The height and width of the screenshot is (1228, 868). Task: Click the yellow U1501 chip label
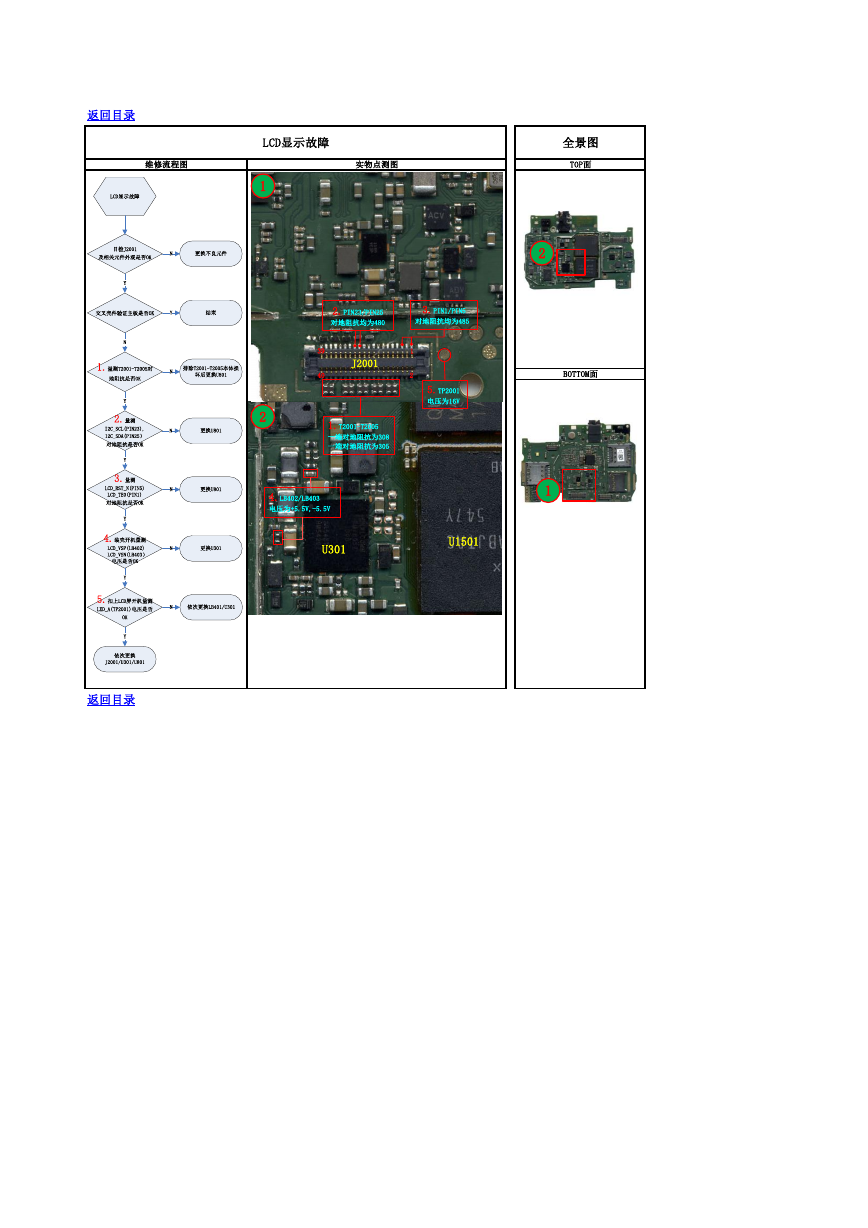coord(463,541)
